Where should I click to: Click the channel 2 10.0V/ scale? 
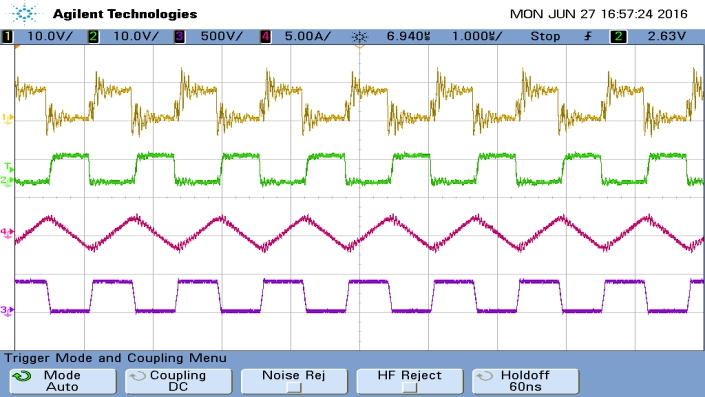[136, 36]
